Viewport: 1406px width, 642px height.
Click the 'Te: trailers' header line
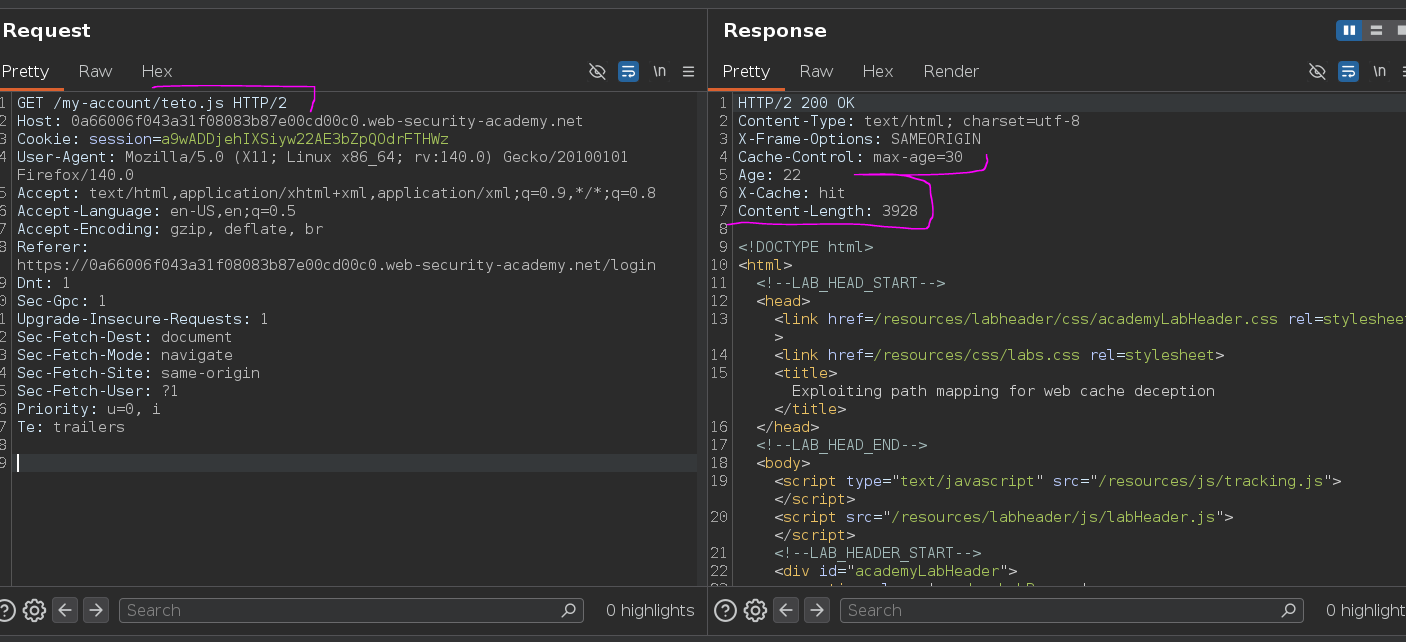pyautogui.click(x=70, y=427)
